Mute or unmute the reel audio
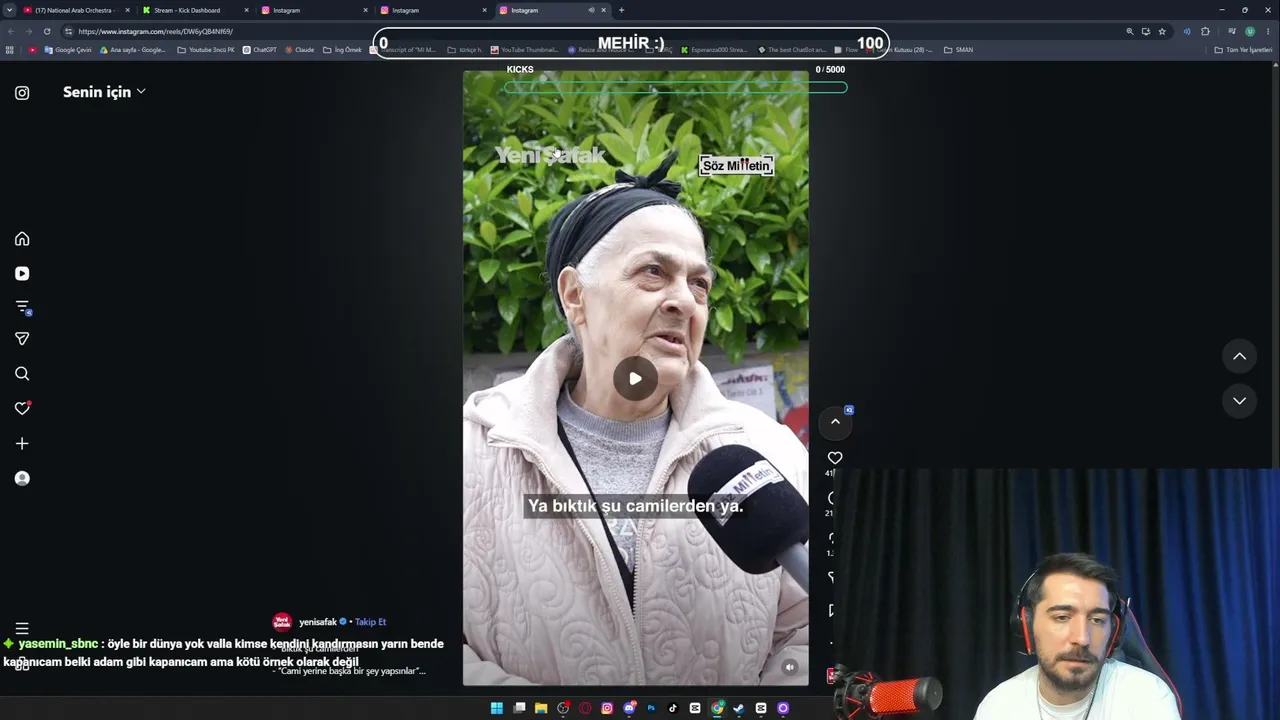This screenshot has width=1280, height=720. pyautogui.click(x=790, y=667)
